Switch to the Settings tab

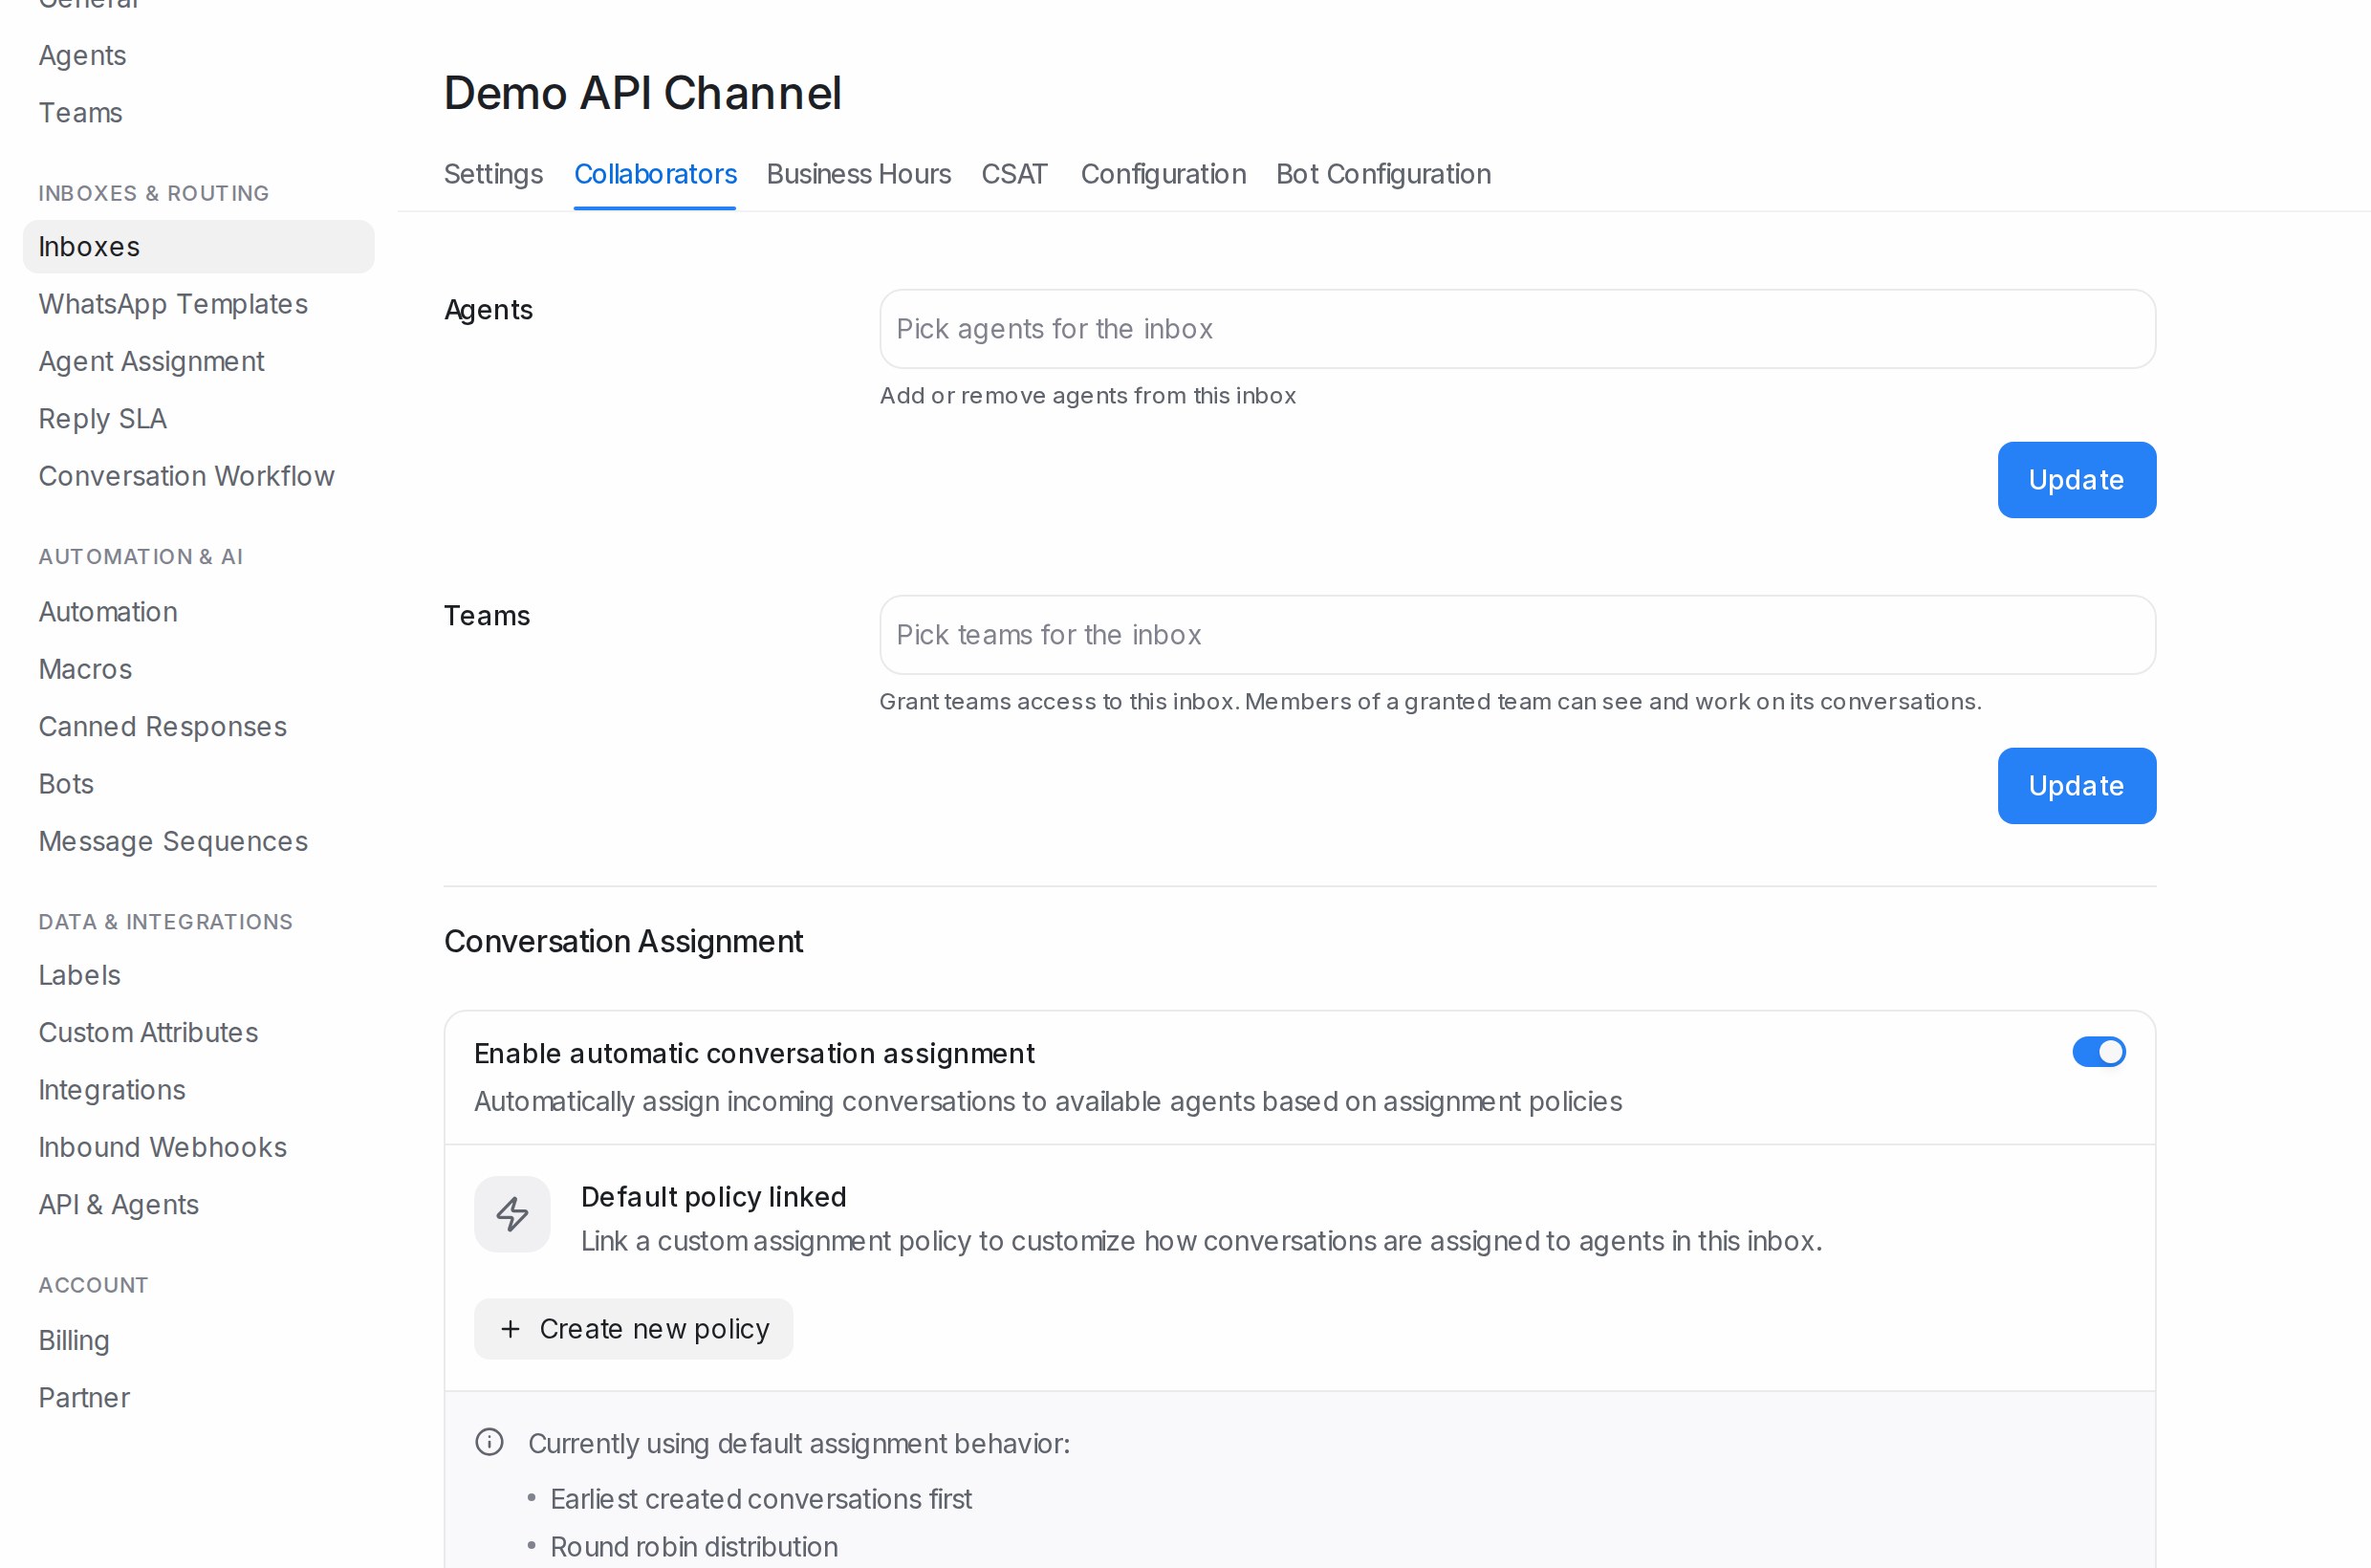coord(493,174)
